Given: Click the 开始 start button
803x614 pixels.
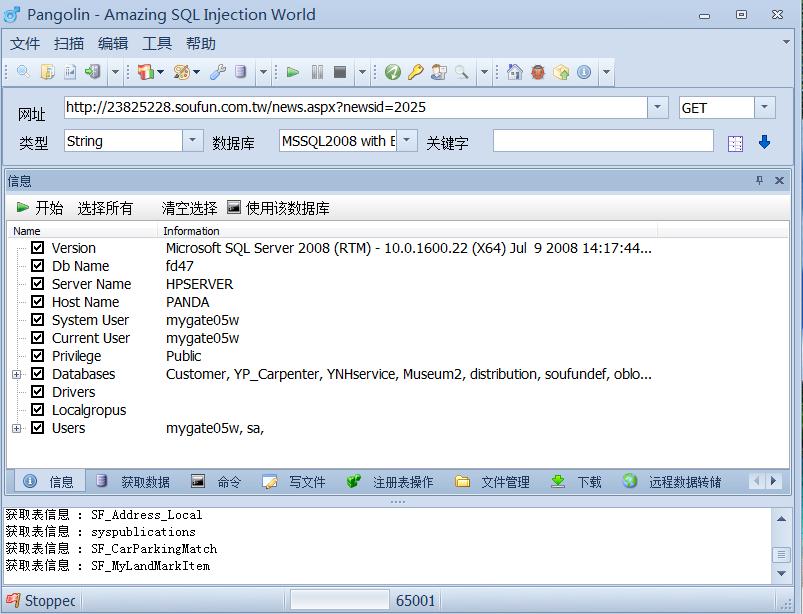Looking at the screenshot, I should 40,208.
